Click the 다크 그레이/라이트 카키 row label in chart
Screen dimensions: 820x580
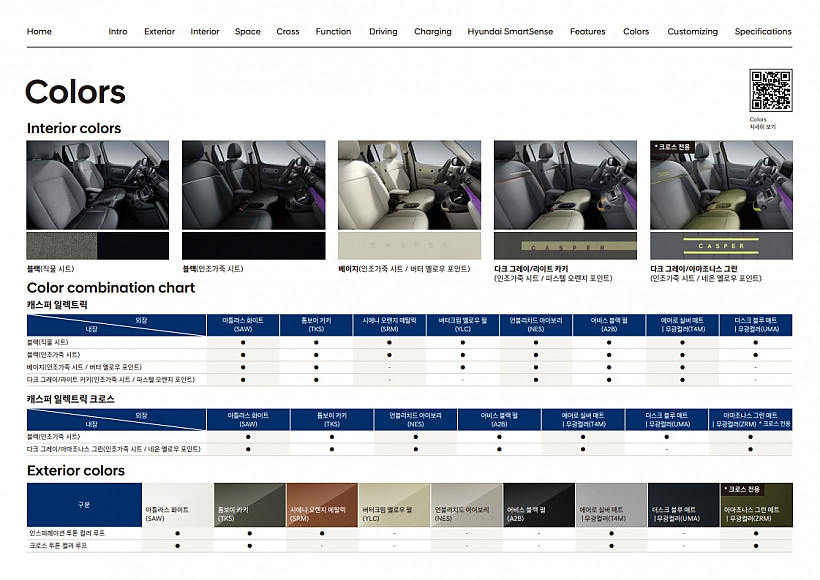tap(110, 380)
